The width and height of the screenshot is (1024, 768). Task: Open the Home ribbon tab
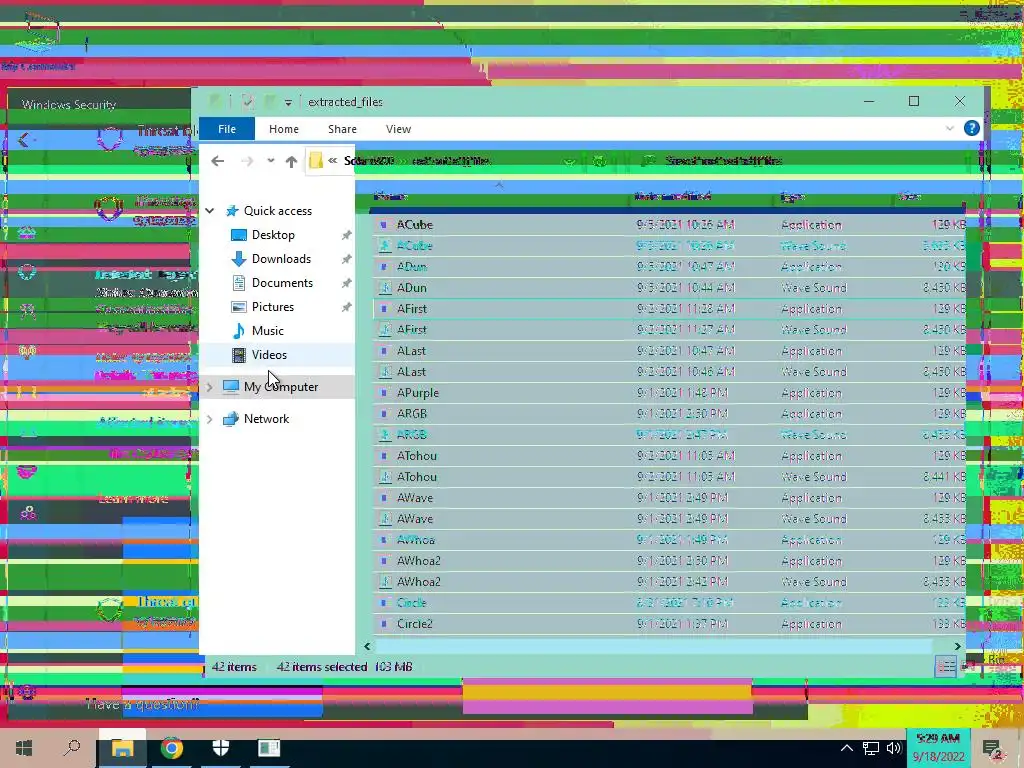click(x=283, y=129)
